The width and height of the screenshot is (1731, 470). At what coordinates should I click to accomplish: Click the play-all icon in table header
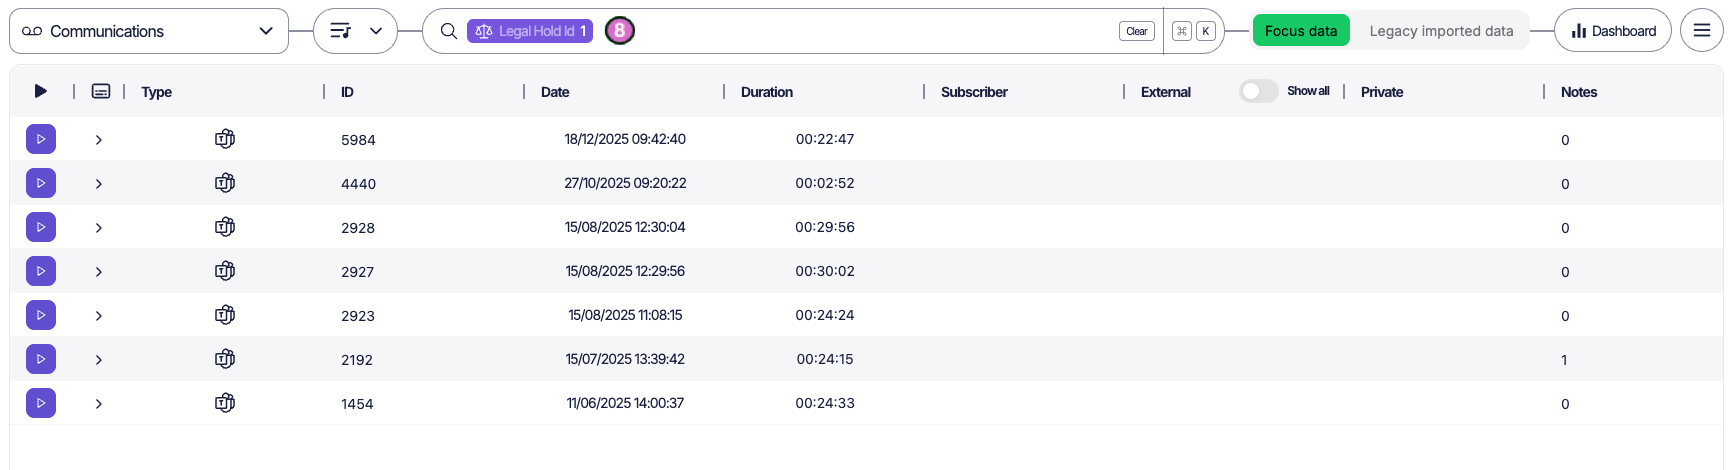tap(41, 91)
